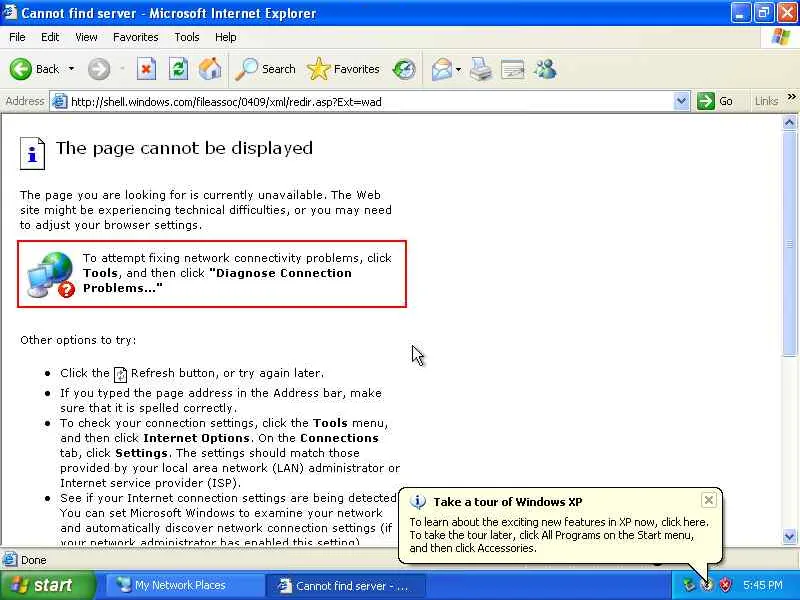Click the inline Refresh button icon
The width and height of the screenshot is (800, 600).
[x=120, y=374]
